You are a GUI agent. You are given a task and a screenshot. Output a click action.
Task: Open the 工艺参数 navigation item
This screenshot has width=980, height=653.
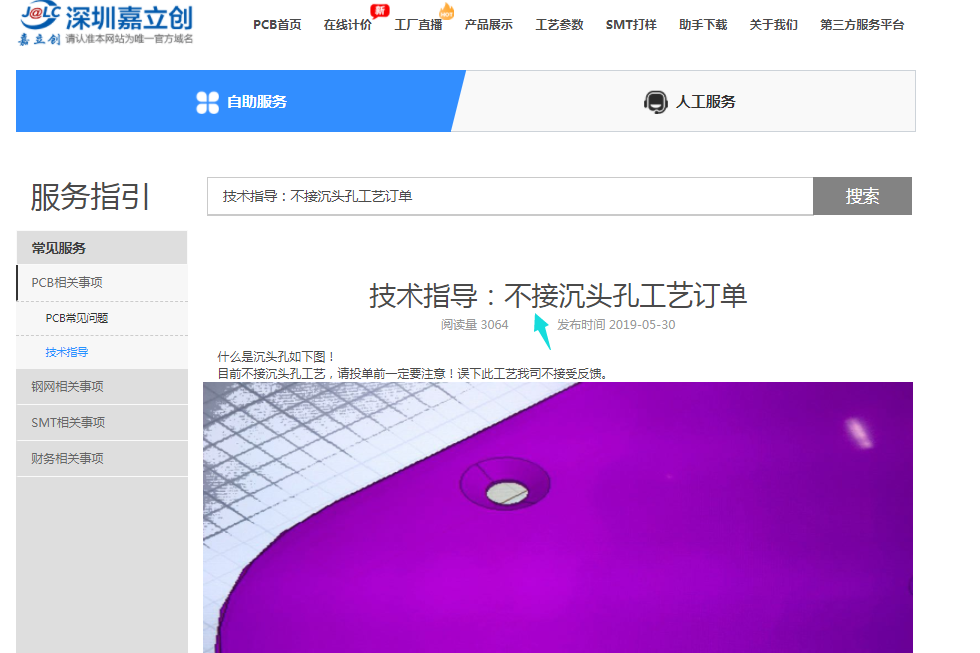pyautogui.click(x=560, y=25)
